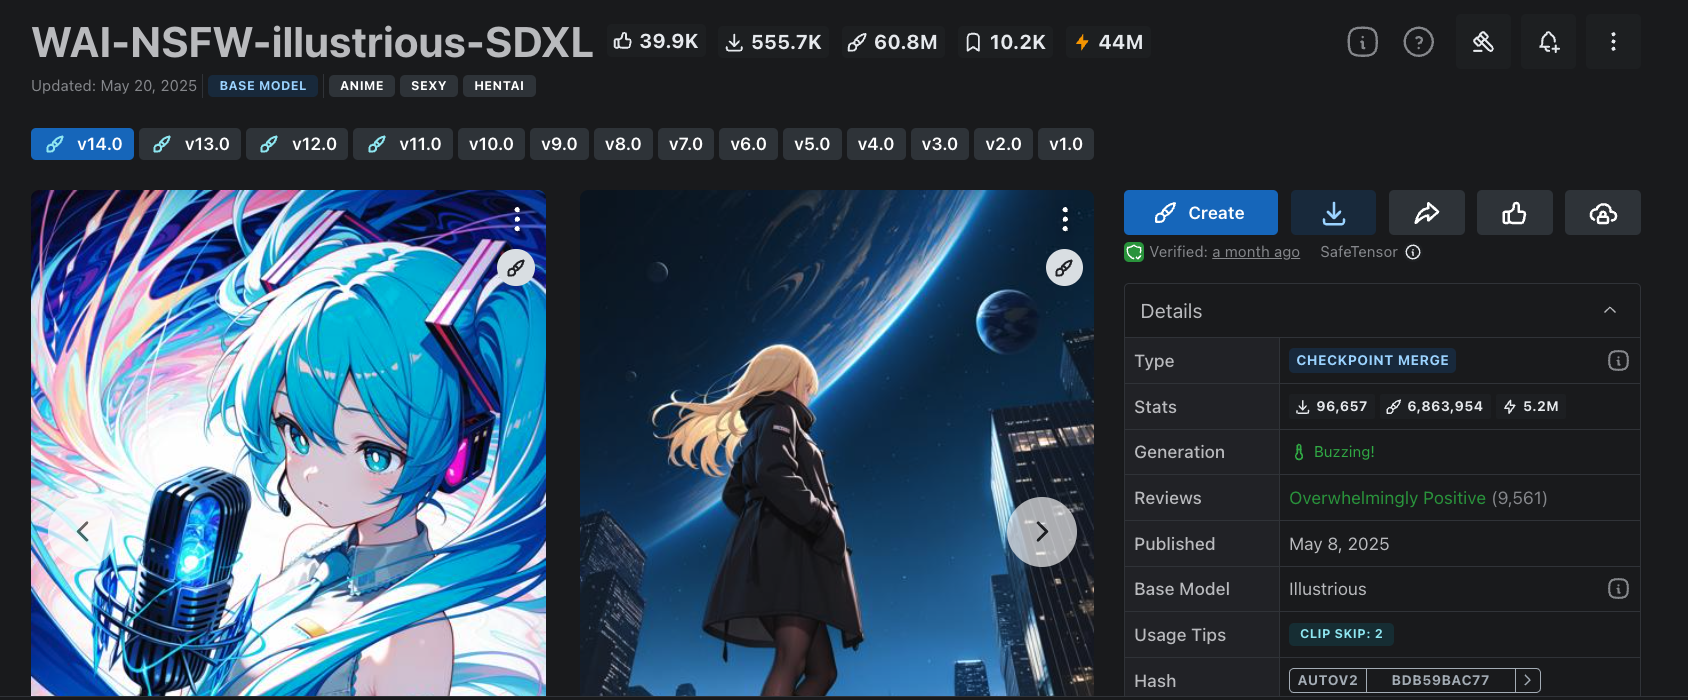1688x700 pixels.
Task: Go to next image with right arrow
Action: (1041, 532)
